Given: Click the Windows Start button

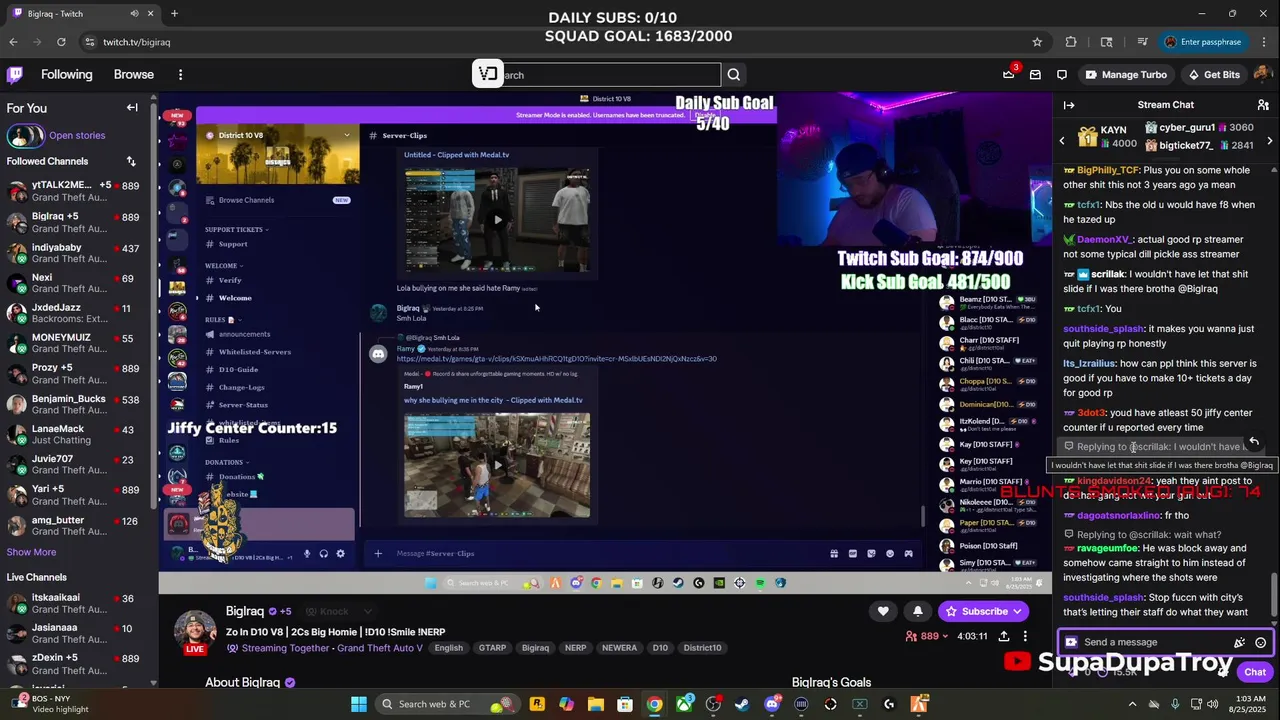Looking at the screenshot, I should (358, 704).
